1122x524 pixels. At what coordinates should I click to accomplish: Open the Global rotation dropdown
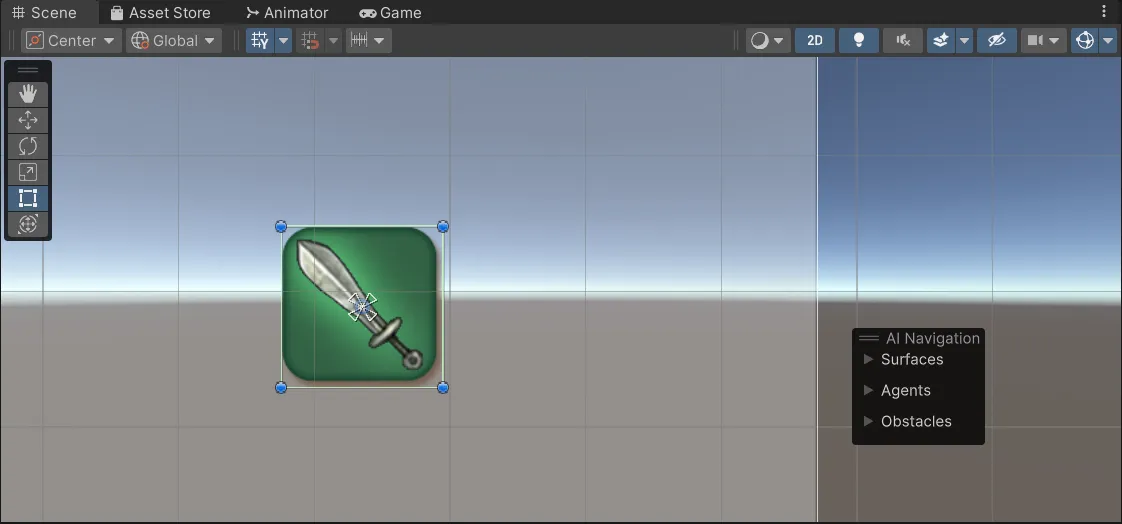pyautogui.click(x=175, y=41)
